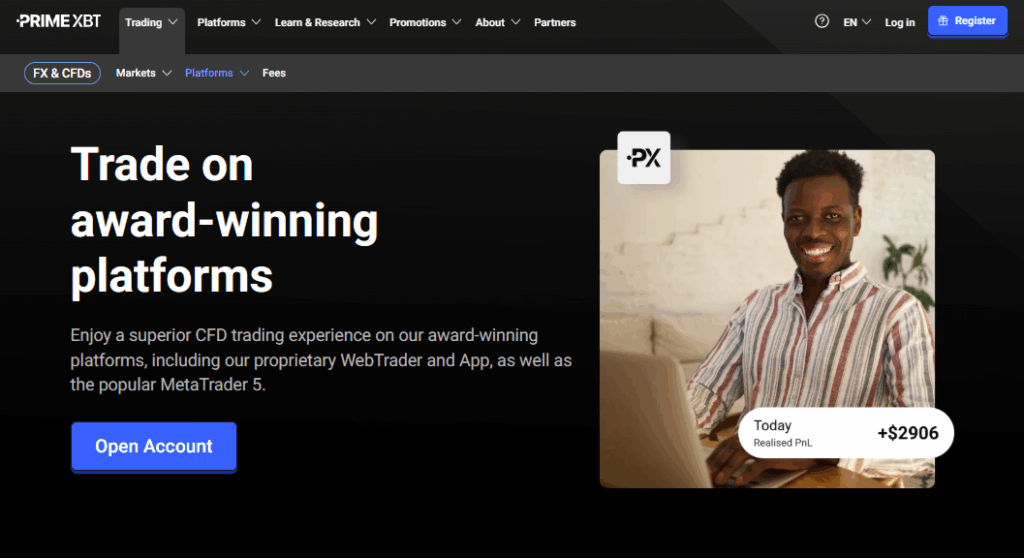Expand the Markets submenu
This screenshot has height=558, width=1024.
click(144, 73)
